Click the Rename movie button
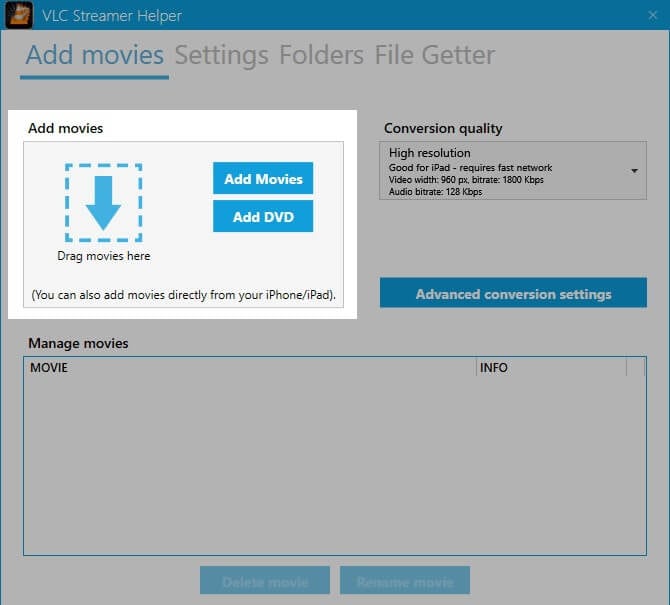 click(404, 581)
